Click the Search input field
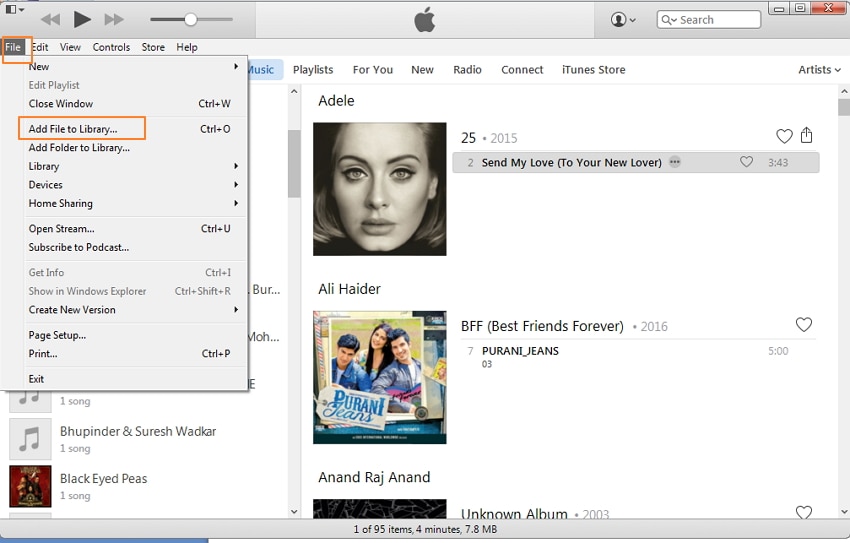Screen dimensions: 850x543 (x=709, y=20)
